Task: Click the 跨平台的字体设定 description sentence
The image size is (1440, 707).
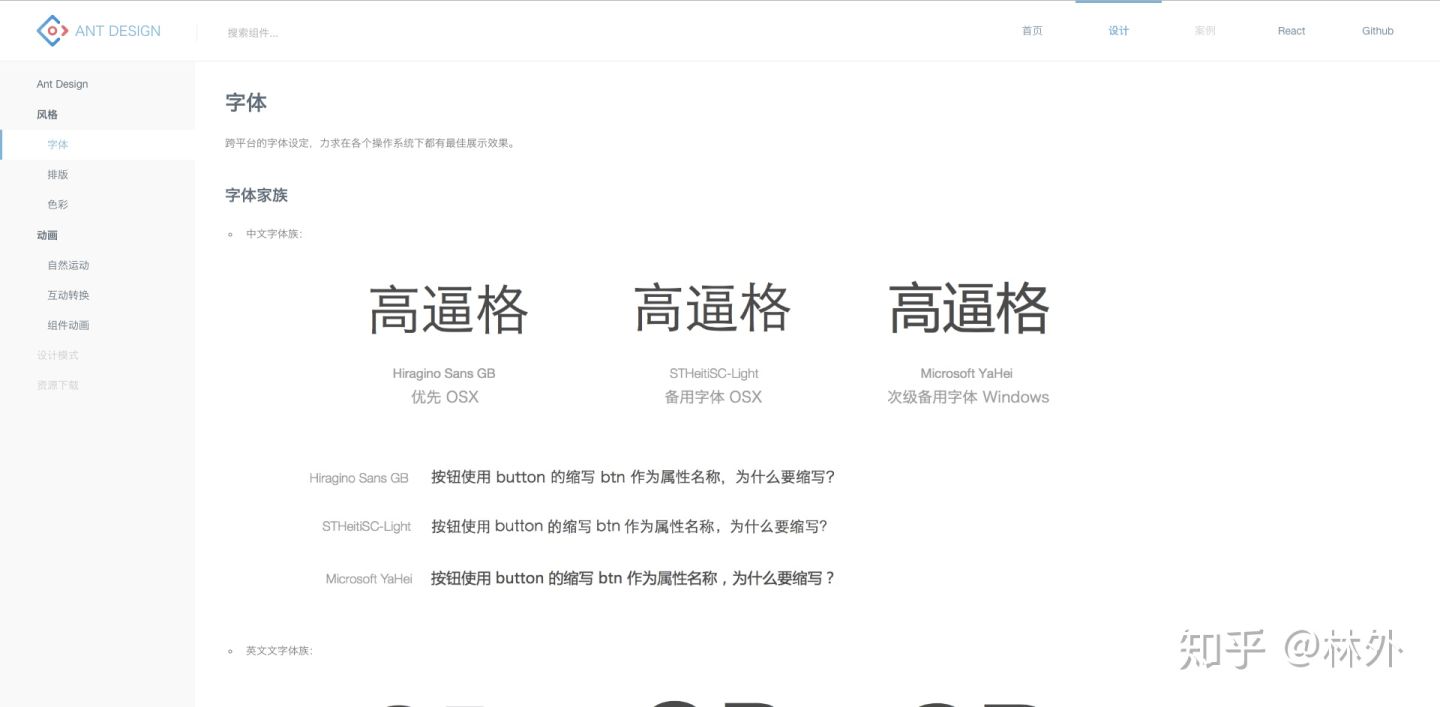Action: [x=370, y=143]
